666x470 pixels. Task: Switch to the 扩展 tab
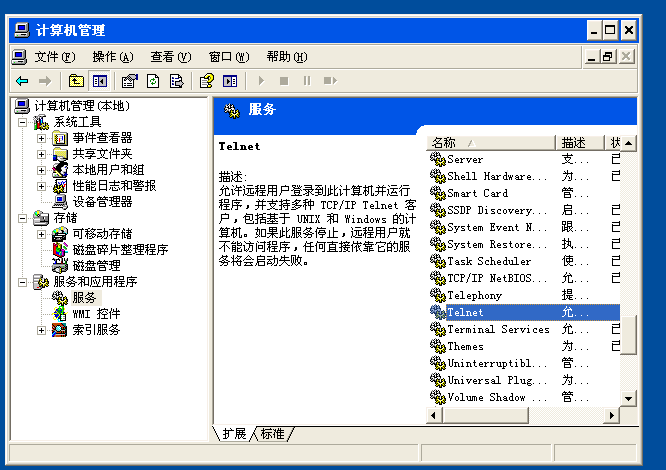pyautogui.click(x=234, y=433)
